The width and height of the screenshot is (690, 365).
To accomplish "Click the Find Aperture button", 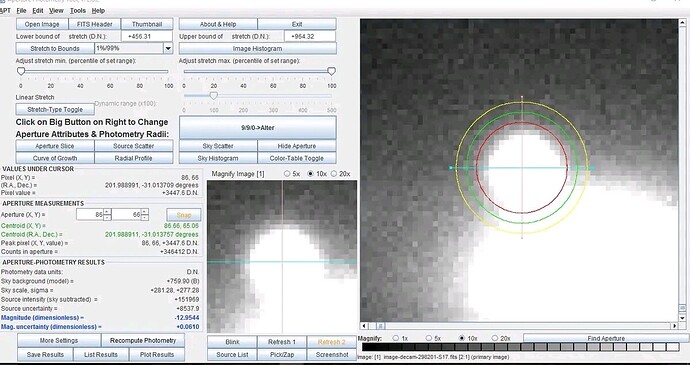I will (606, 338).
